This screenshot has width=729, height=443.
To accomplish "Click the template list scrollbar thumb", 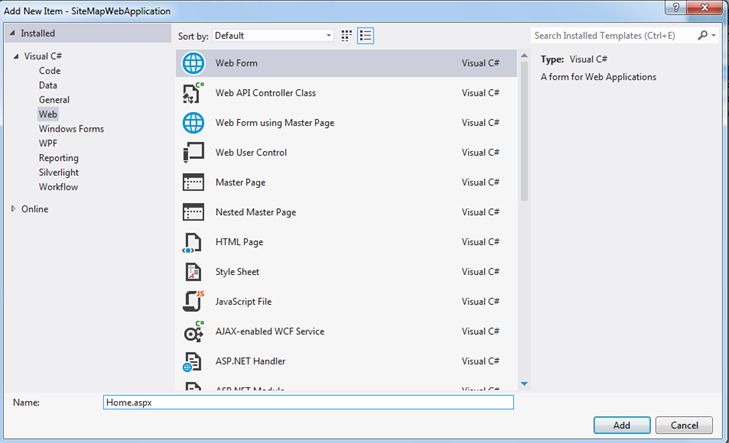I will pyautogui.click(x=524, y=131).
